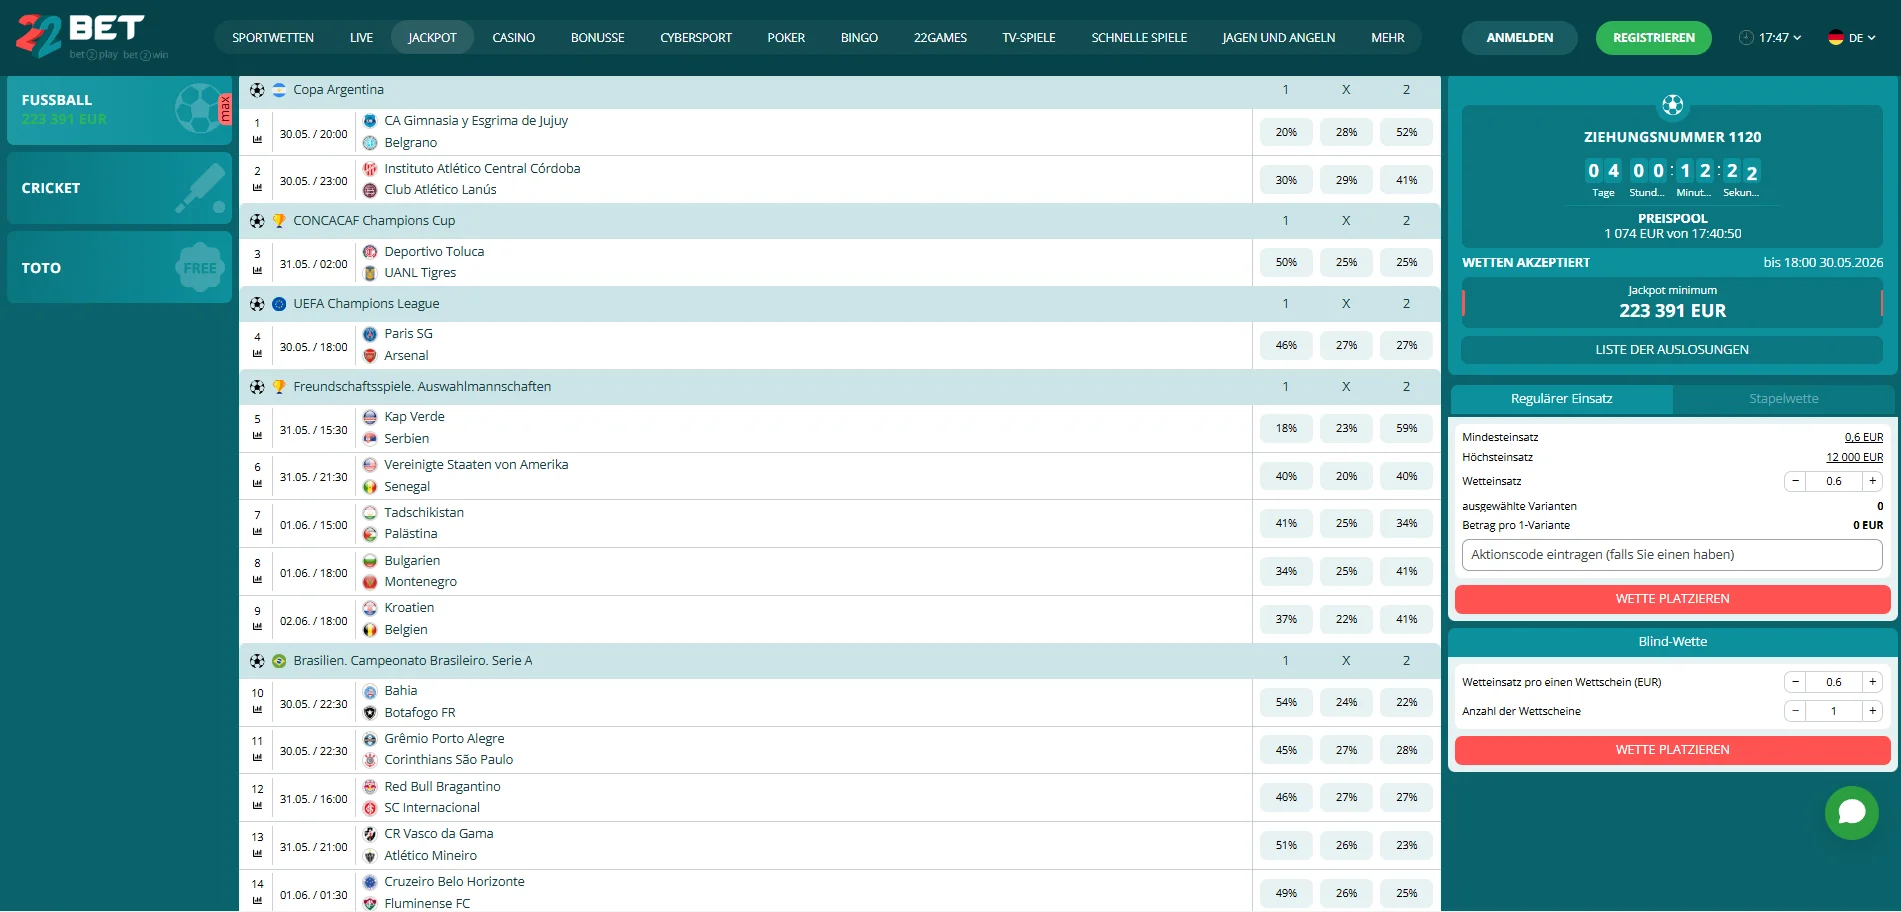Open the CASINO menu item
This screenshot has height=912, width=1901.
tap(513, 38)
